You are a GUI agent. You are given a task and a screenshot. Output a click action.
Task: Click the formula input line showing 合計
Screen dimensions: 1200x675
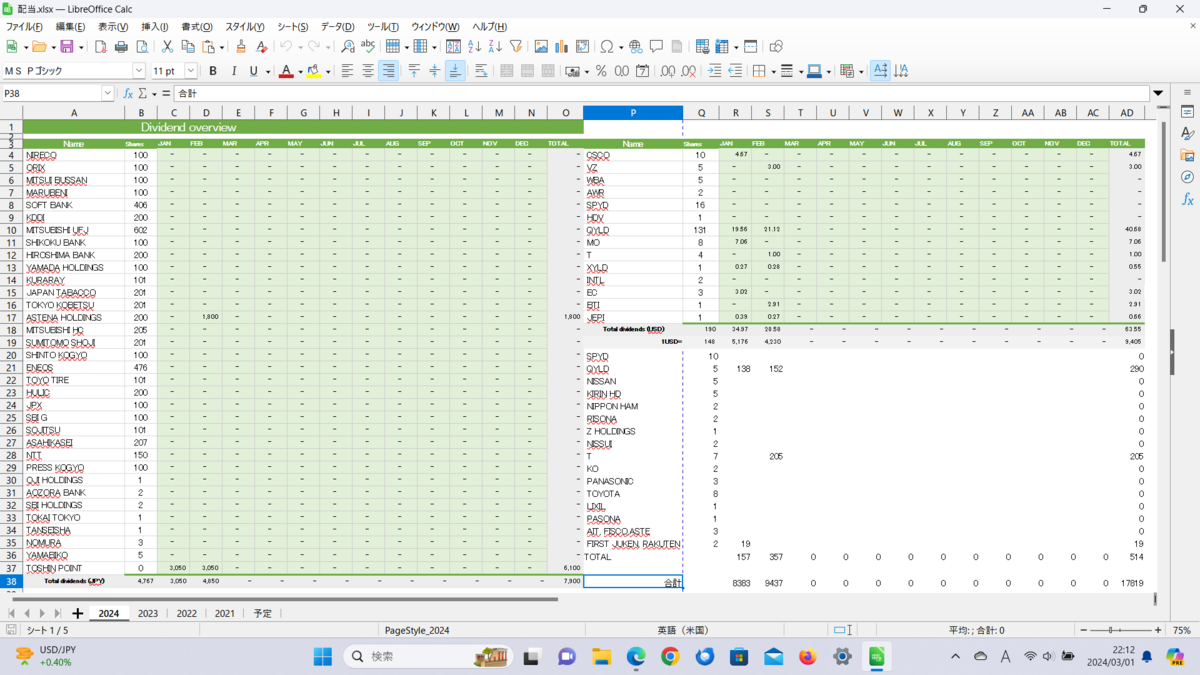pos(662,93)
